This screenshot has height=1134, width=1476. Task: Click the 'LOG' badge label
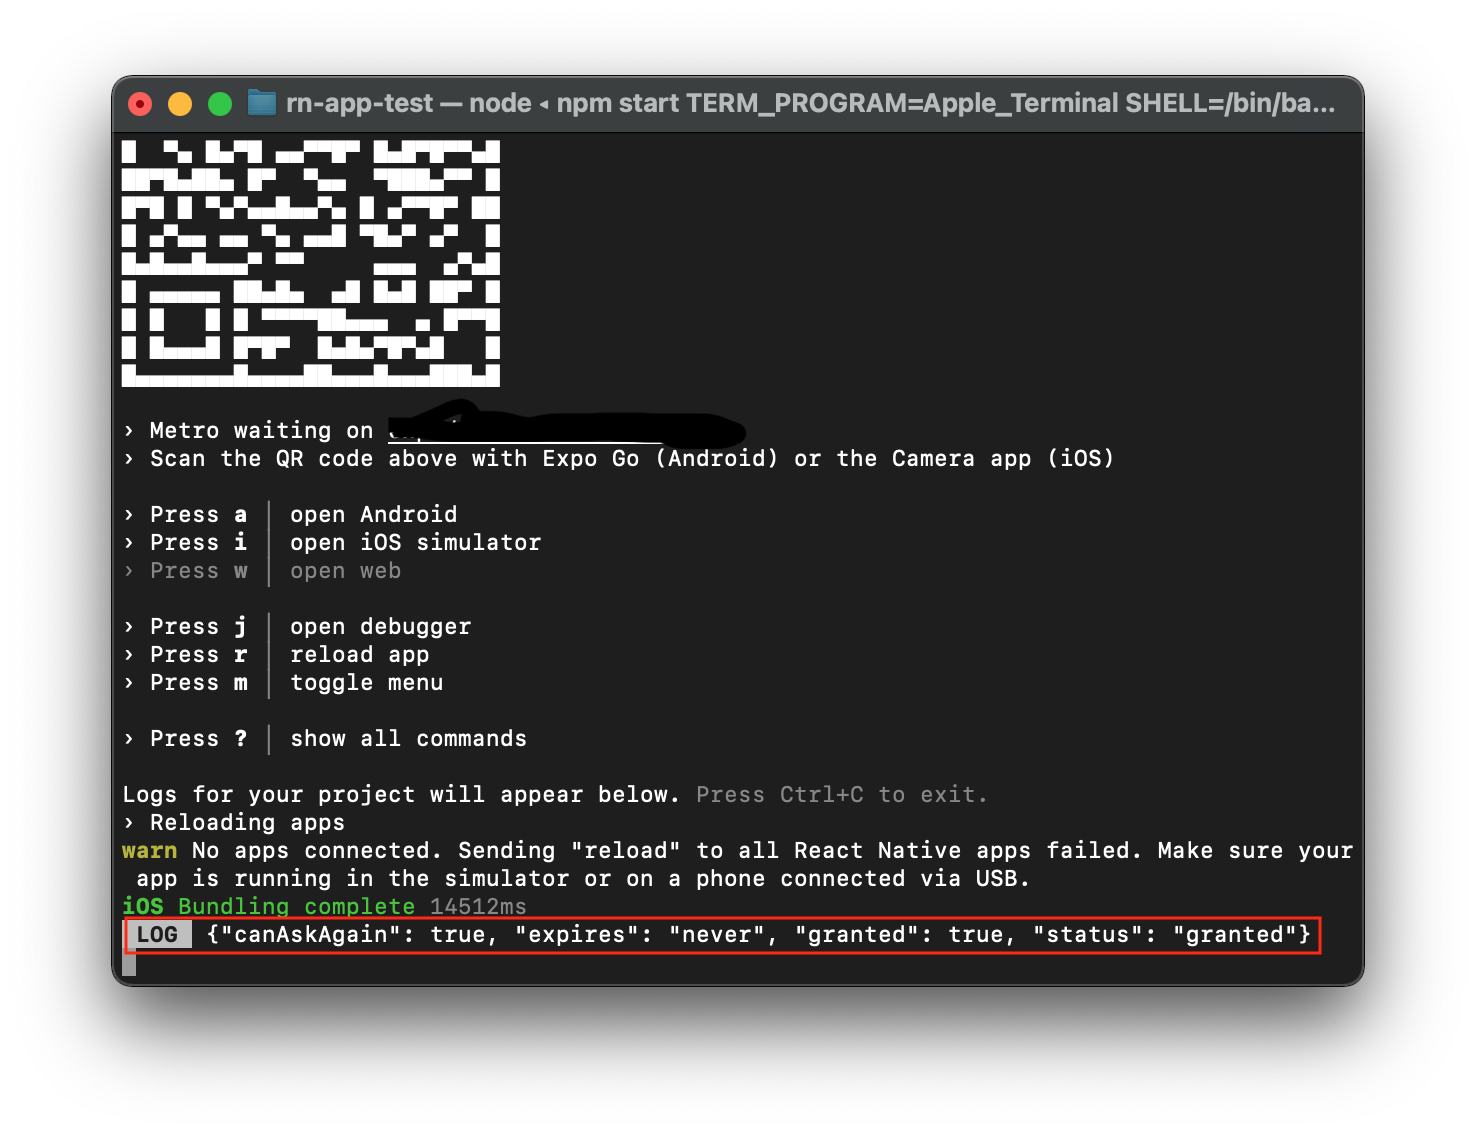click(158, 934)
